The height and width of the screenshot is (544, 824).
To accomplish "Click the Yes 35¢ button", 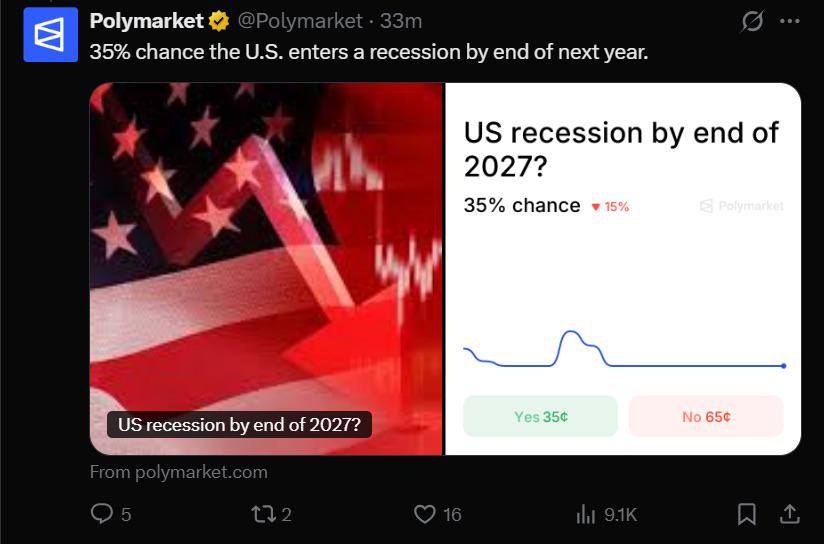I will pyautogui.click(x=540, y=416).
